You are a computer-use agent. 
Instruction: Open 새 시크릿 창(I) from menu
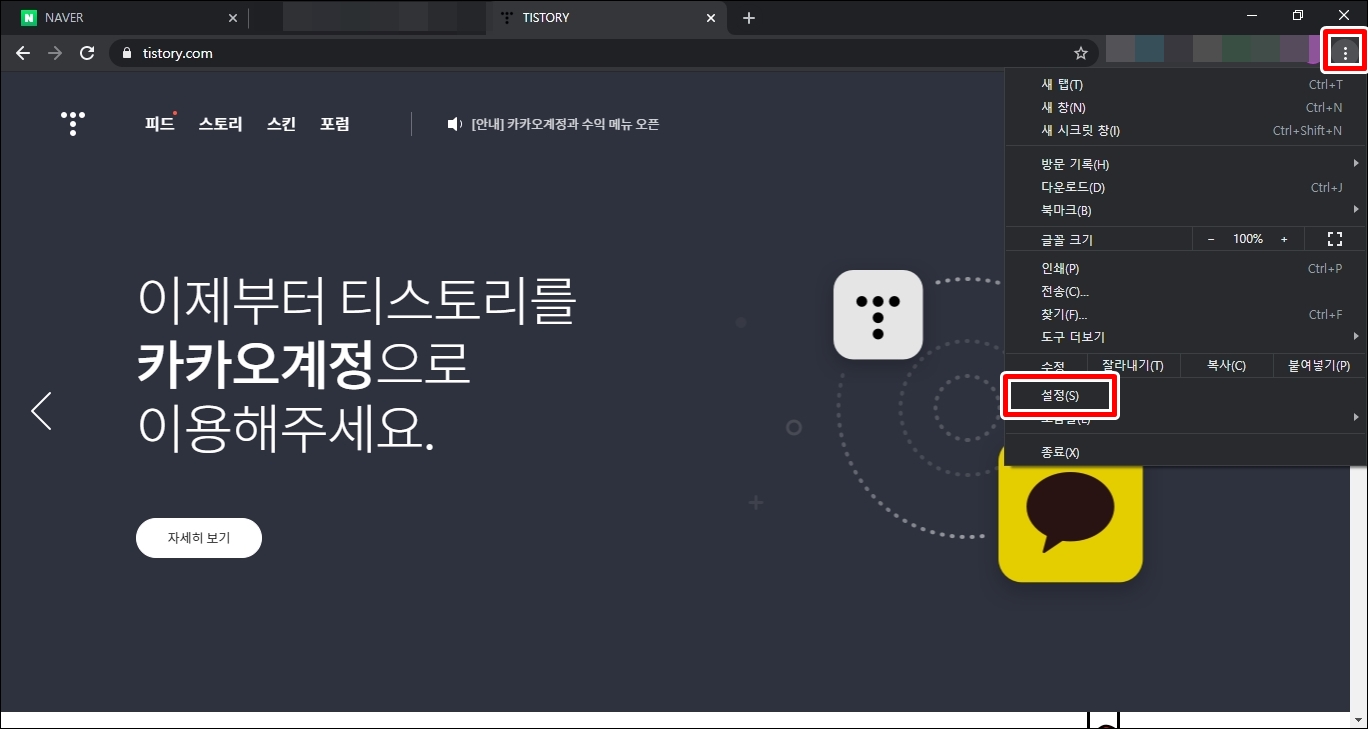pos(1186,130)
